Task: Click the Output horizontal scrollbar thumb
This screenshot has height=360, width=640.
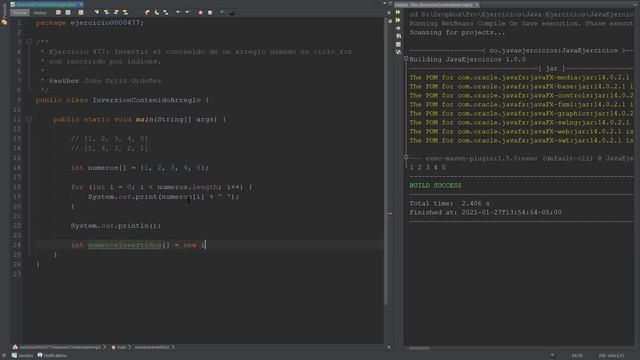Action: (x=419, y=348)
